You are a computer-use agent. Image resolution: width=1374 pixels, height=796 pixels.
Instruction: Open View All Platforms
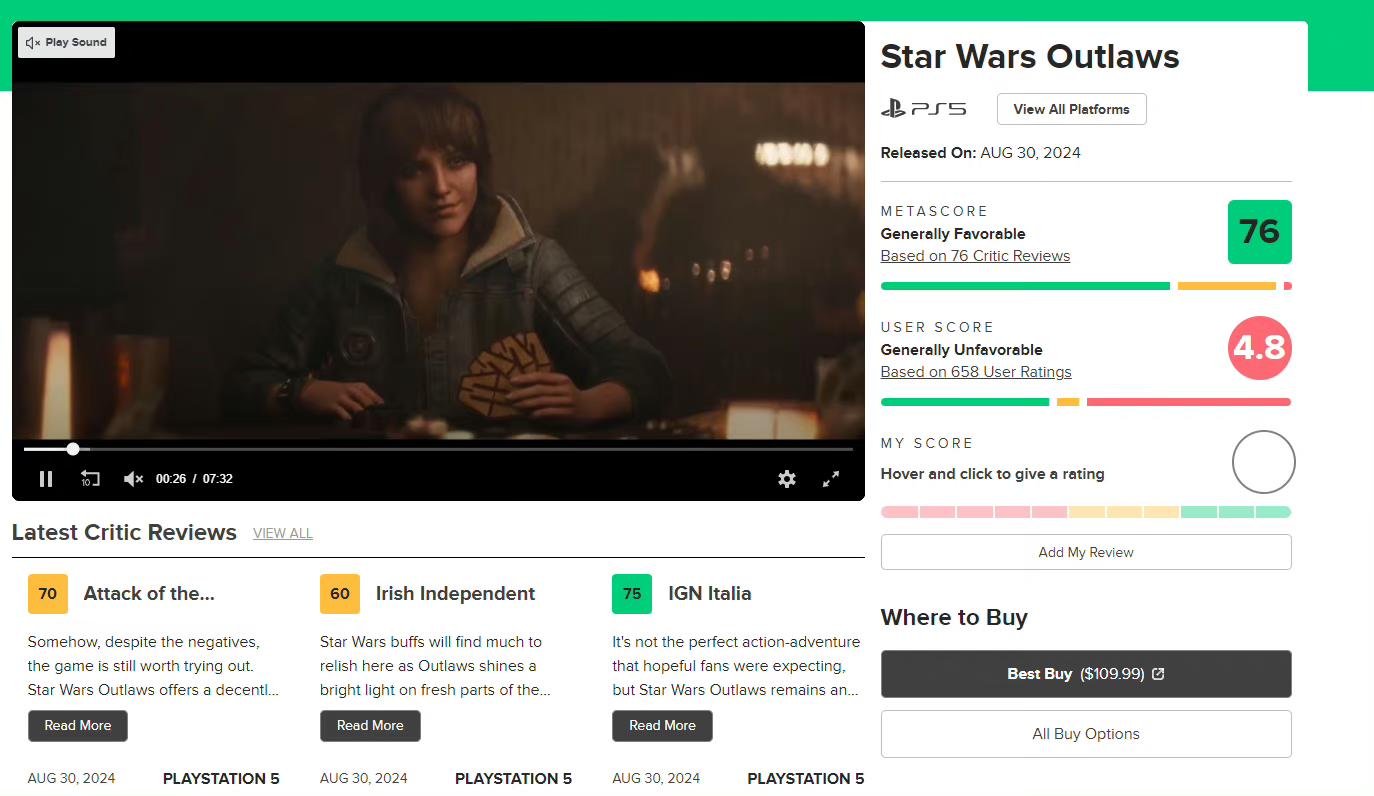click(1071, 109)
